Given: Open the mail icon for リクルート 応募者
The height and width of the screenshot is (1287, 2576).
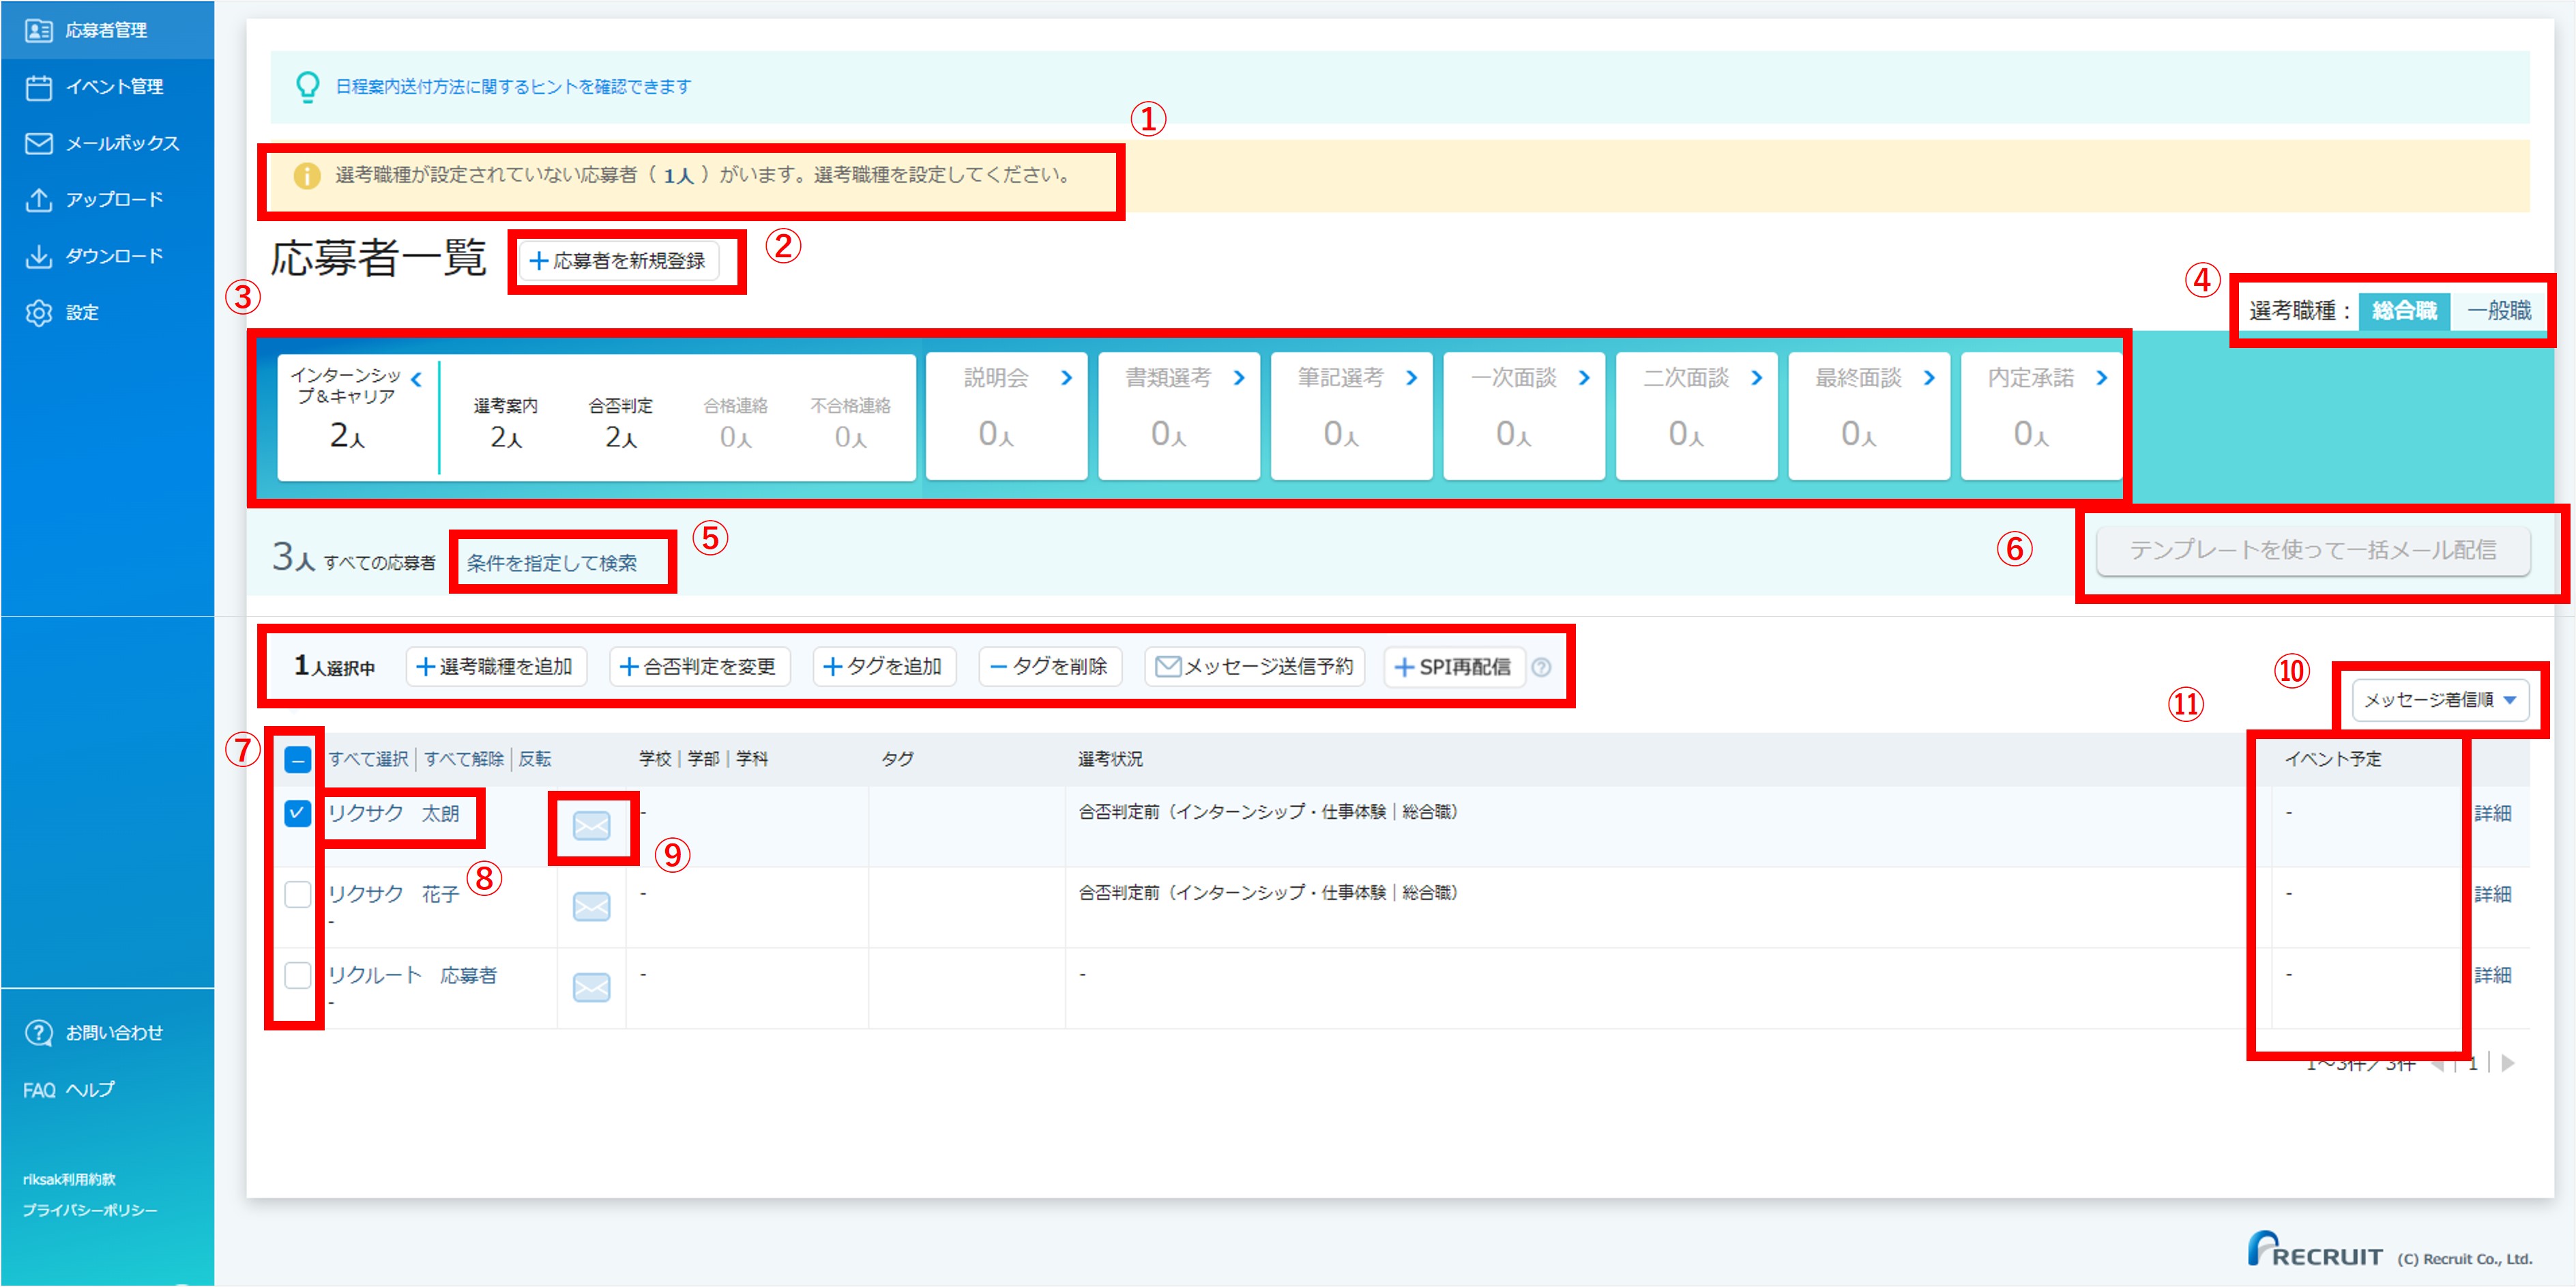Looking at the screenshot, I should tap(591, 988).
